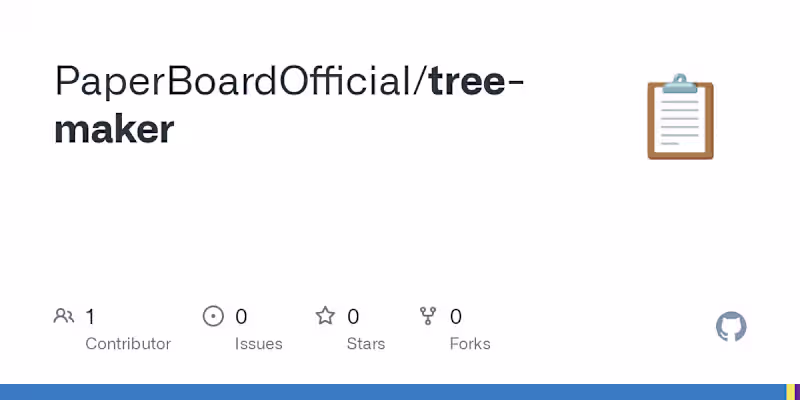
Task: Select the Stars label
Action: (x=367, y=344)
